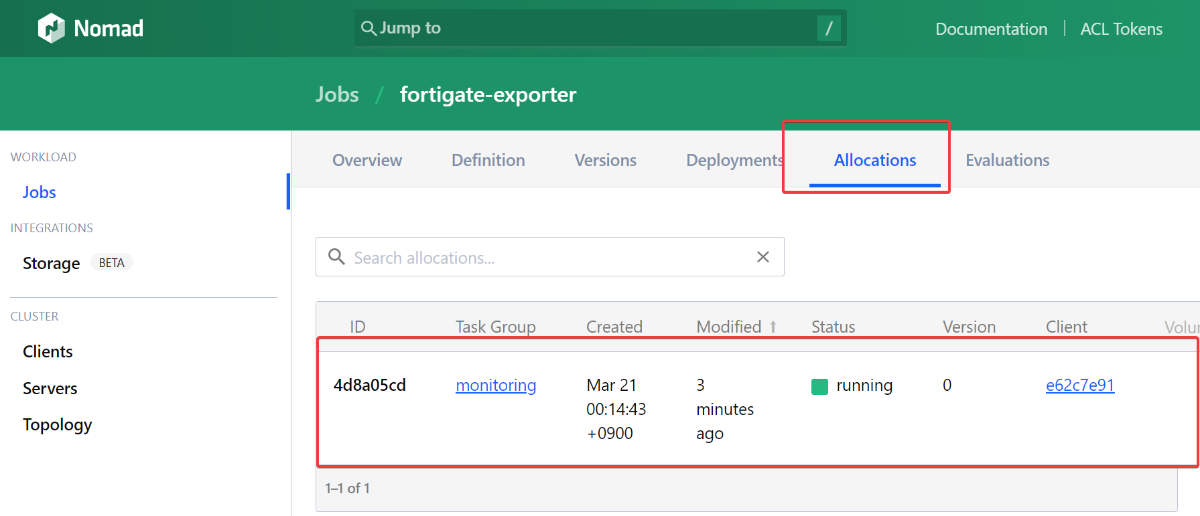This screenshot has width=1200, height=516.
Task: Click the version value 0
Action: [947, 385]
